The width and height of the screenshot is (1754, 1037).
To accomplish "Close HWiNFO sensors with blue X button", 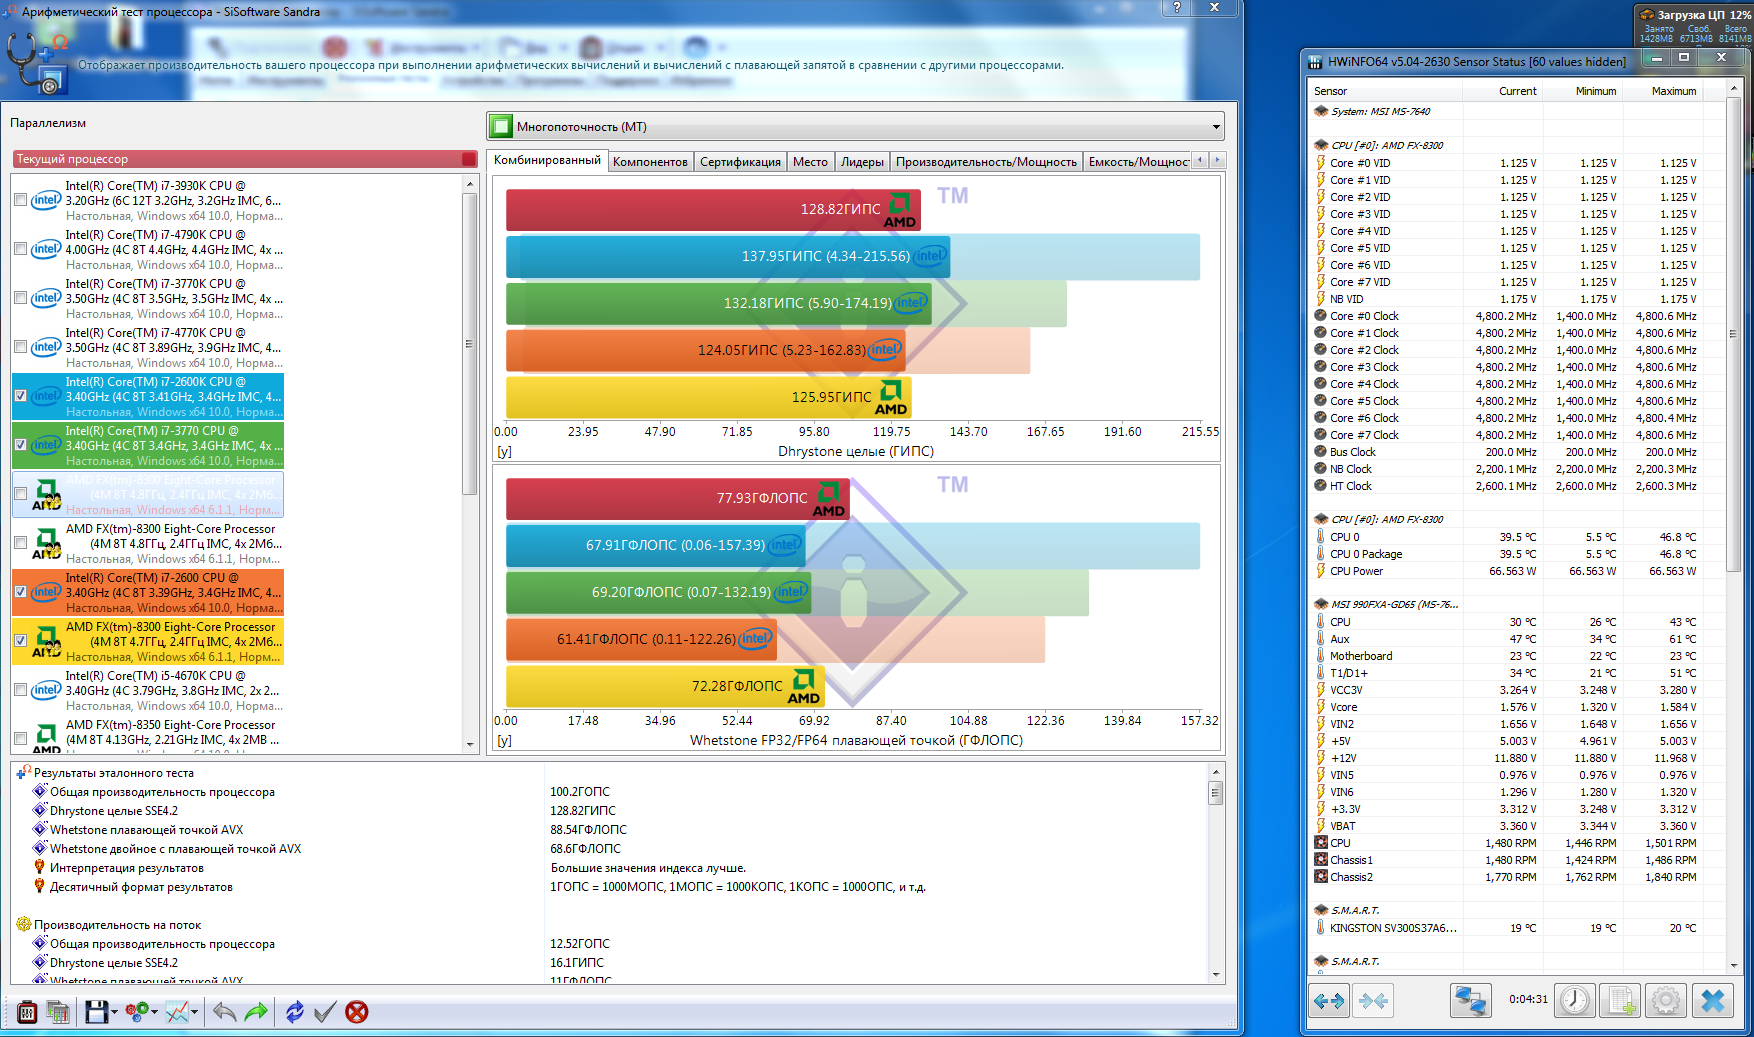I will point(1712,1000).
